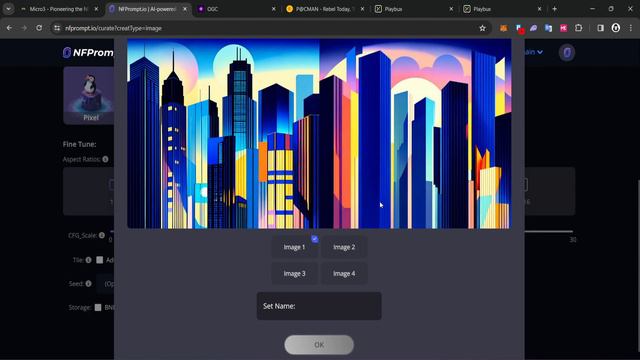
Task: Click the city skyline preview image
Action: click(x=319, y=134)
